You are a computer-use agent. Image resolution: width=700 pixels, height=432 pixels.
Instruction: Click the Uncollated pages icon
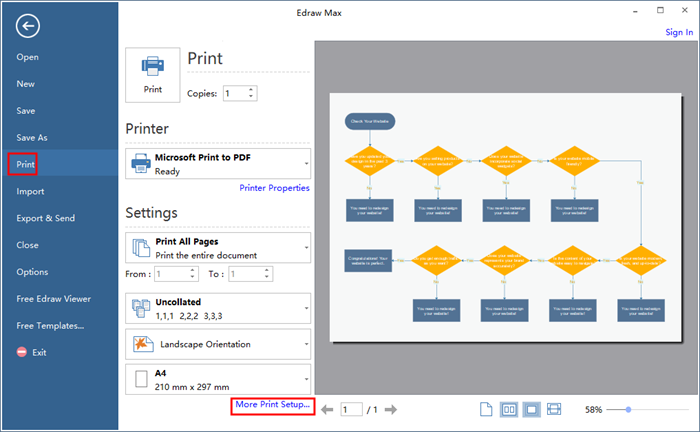pos(141,308)
